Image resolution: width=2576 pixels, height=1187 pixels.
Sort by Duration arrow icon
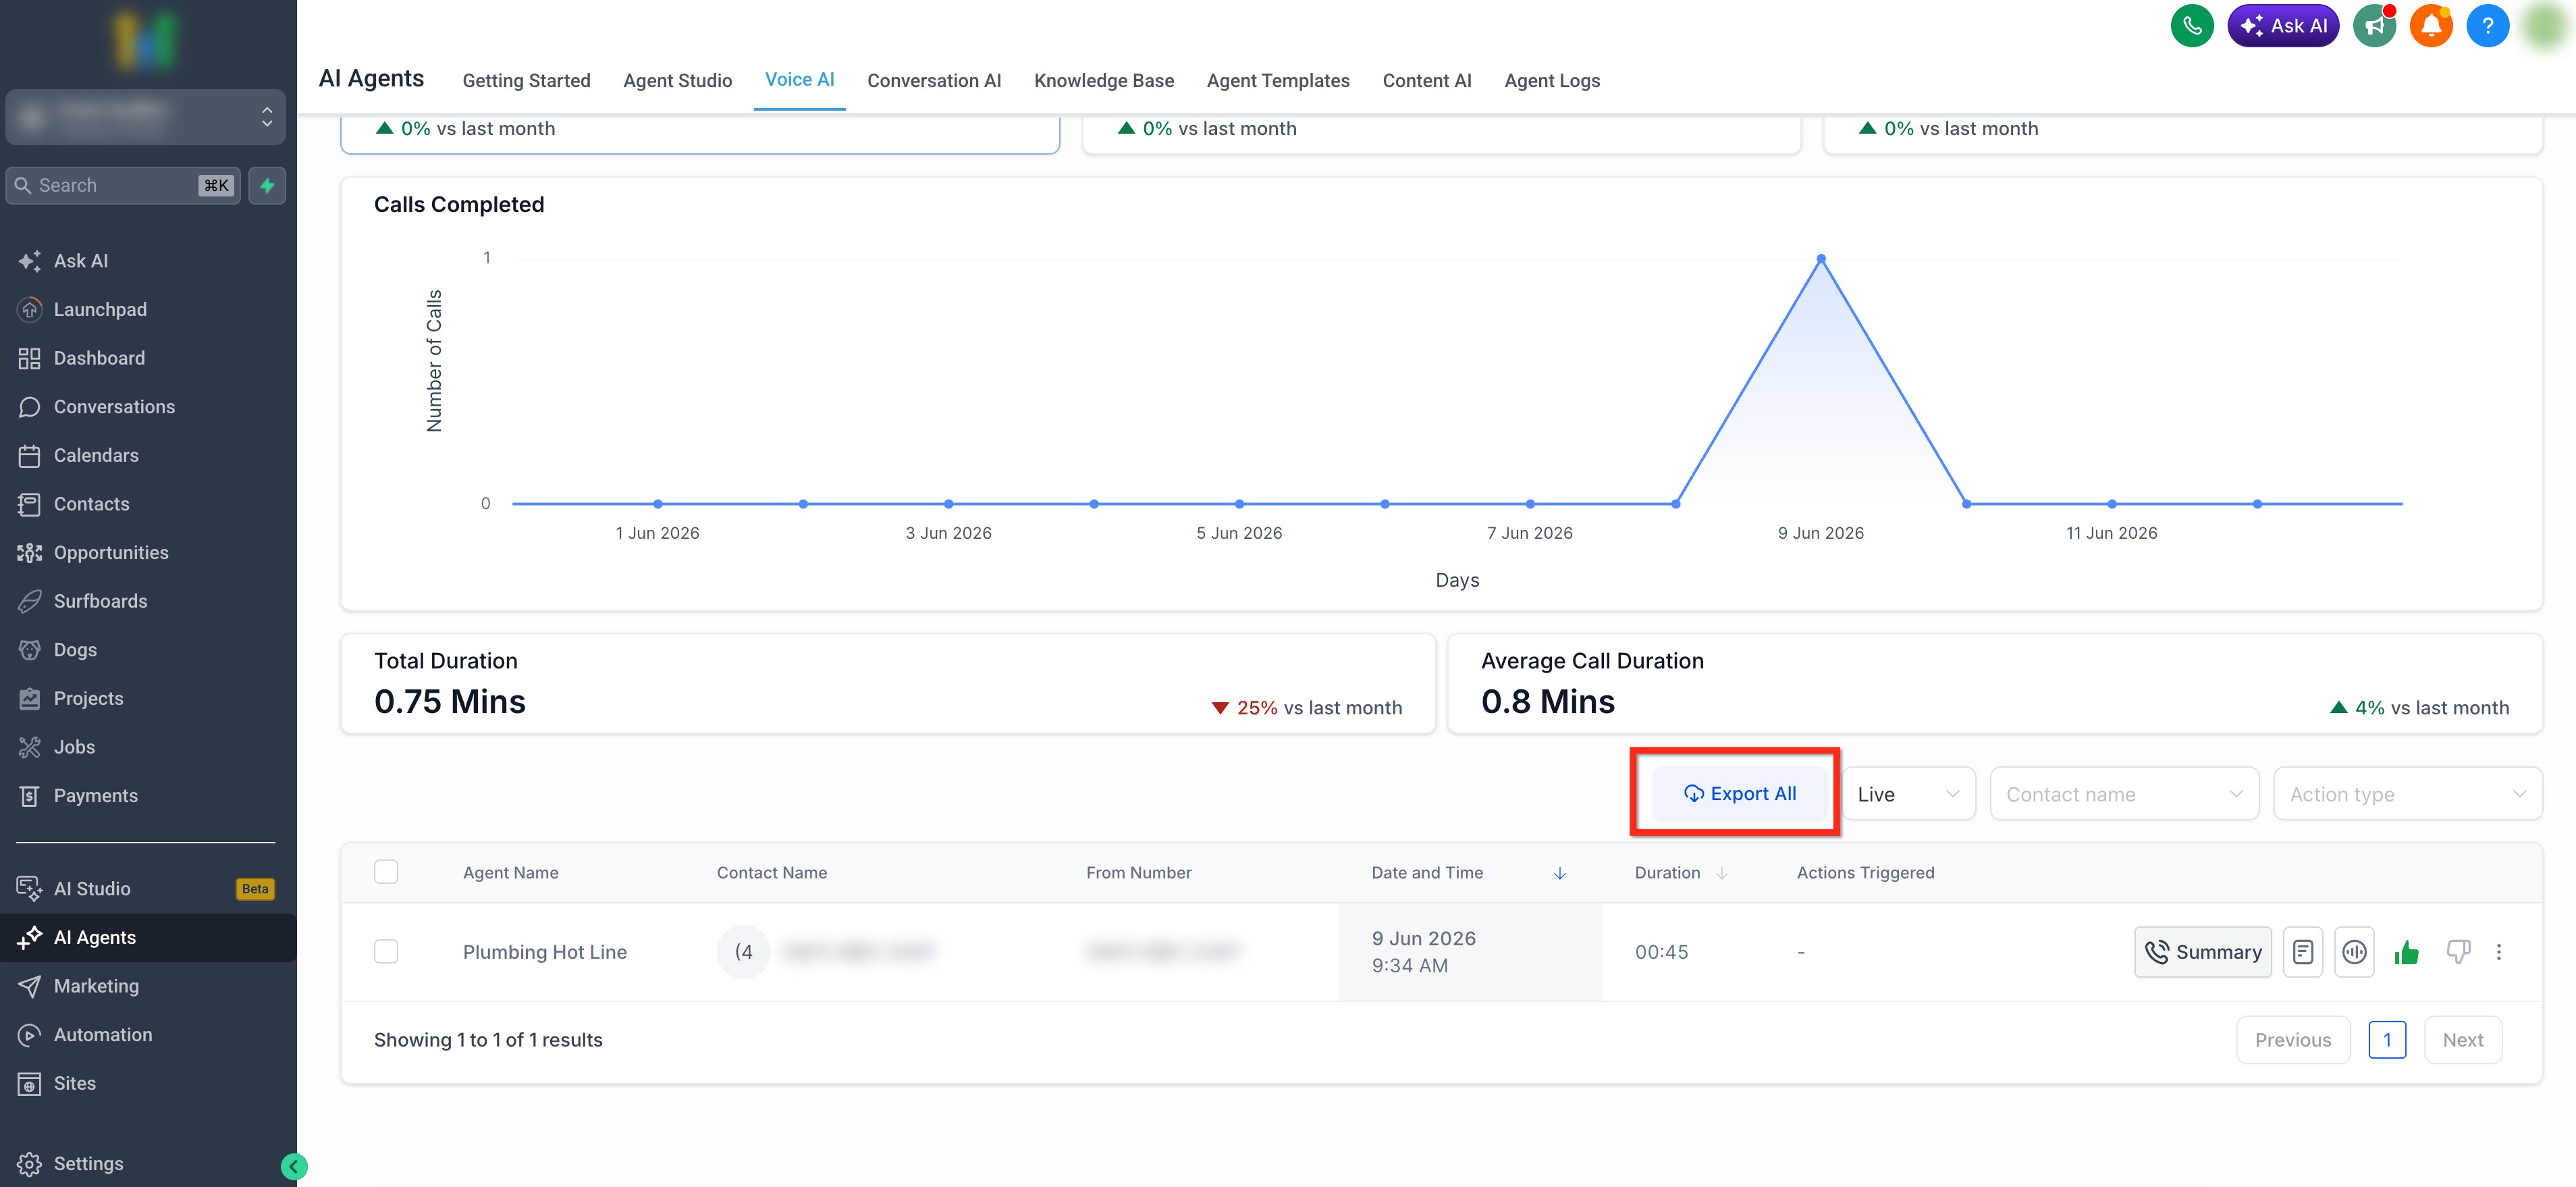[x=1721, y=873]
